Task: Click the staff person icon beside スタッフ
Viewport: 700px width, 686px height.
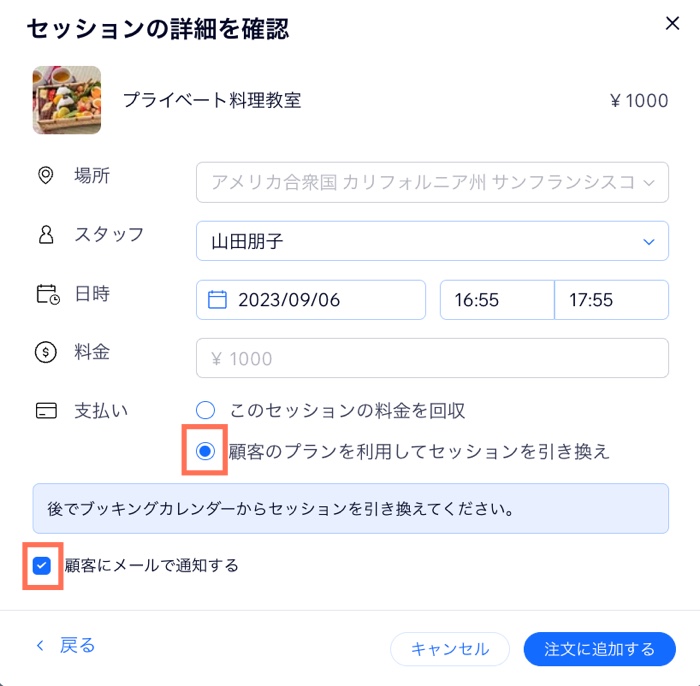Action: point(46,234)
